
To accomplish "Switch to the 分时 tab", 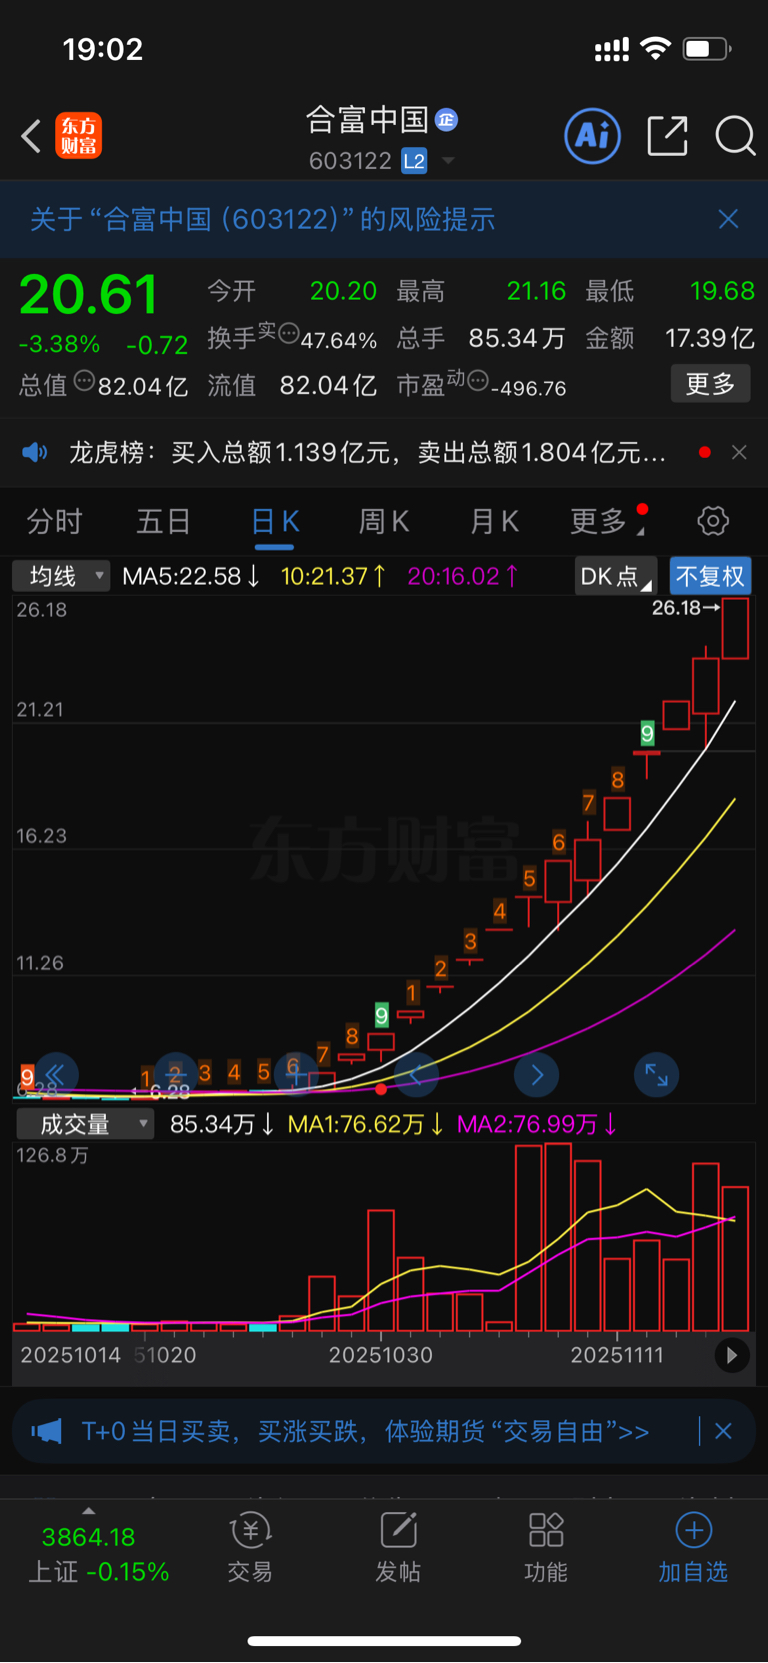I will (x=54, y=521).
